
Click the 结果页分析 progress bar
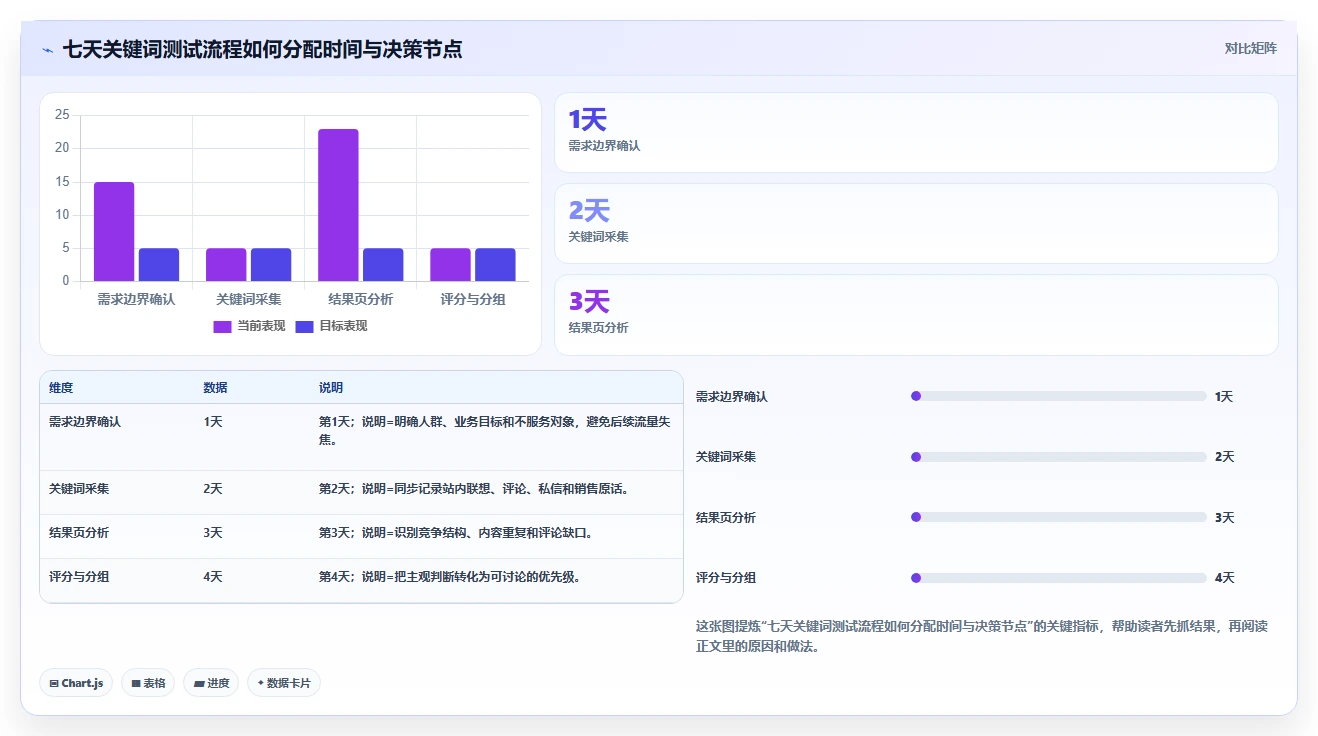1059,517
